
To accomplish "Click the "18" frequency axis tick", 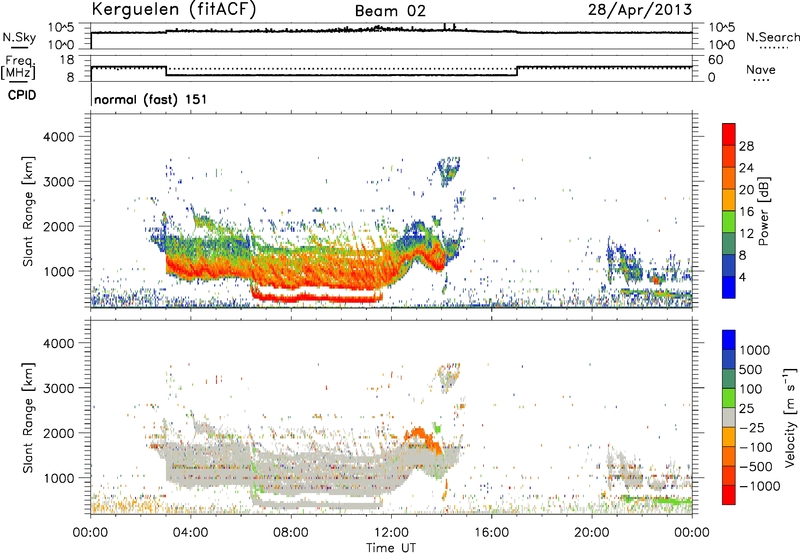I will click(x=66, y=60).
